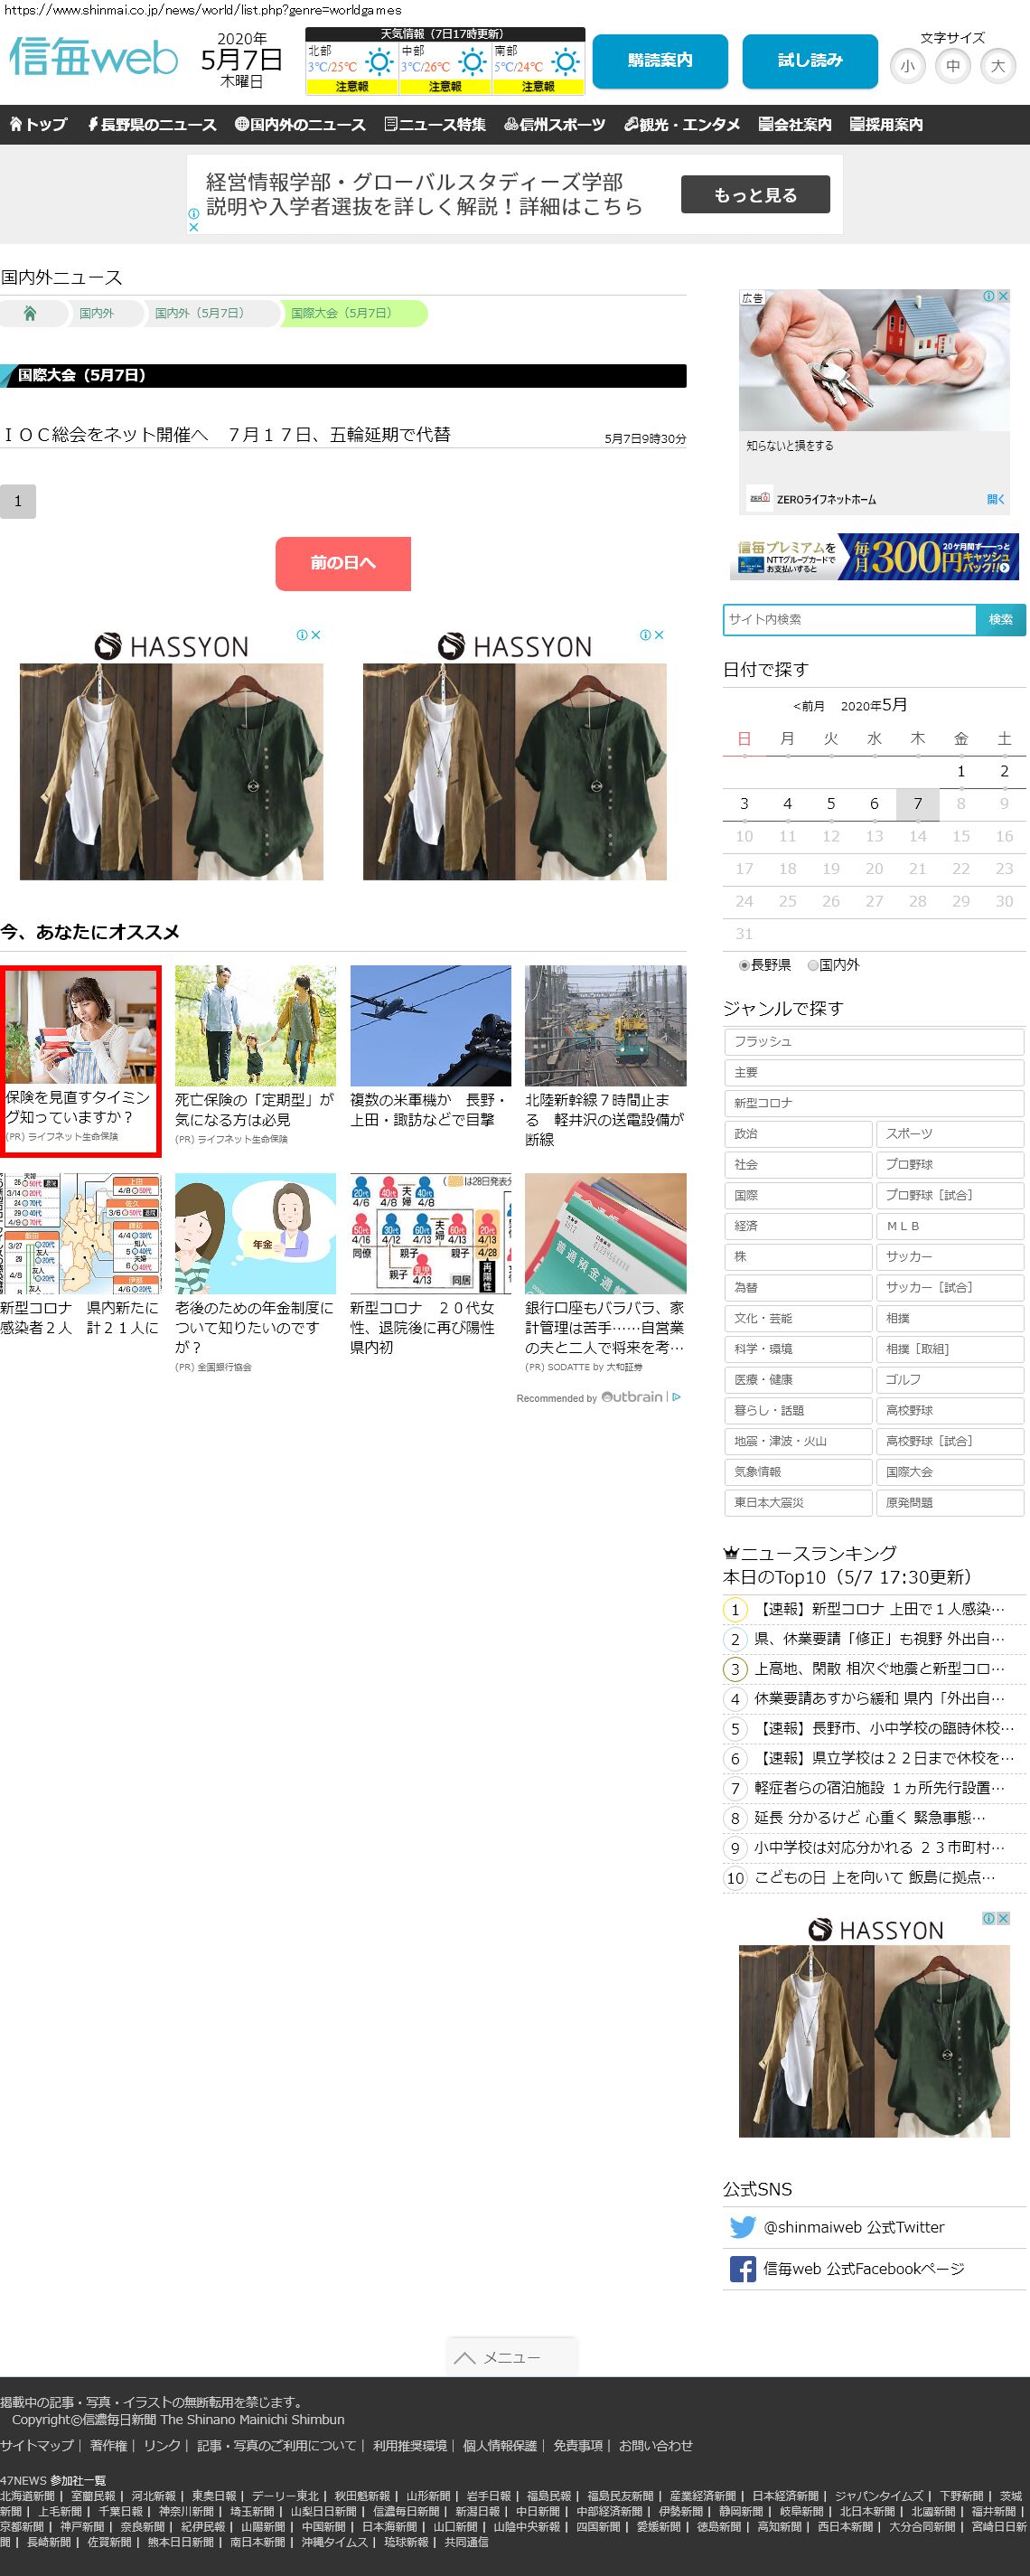Click the お問い合わせ footer link
This screenshot has width=1030, height=2576.
(x=655, y=2445)
